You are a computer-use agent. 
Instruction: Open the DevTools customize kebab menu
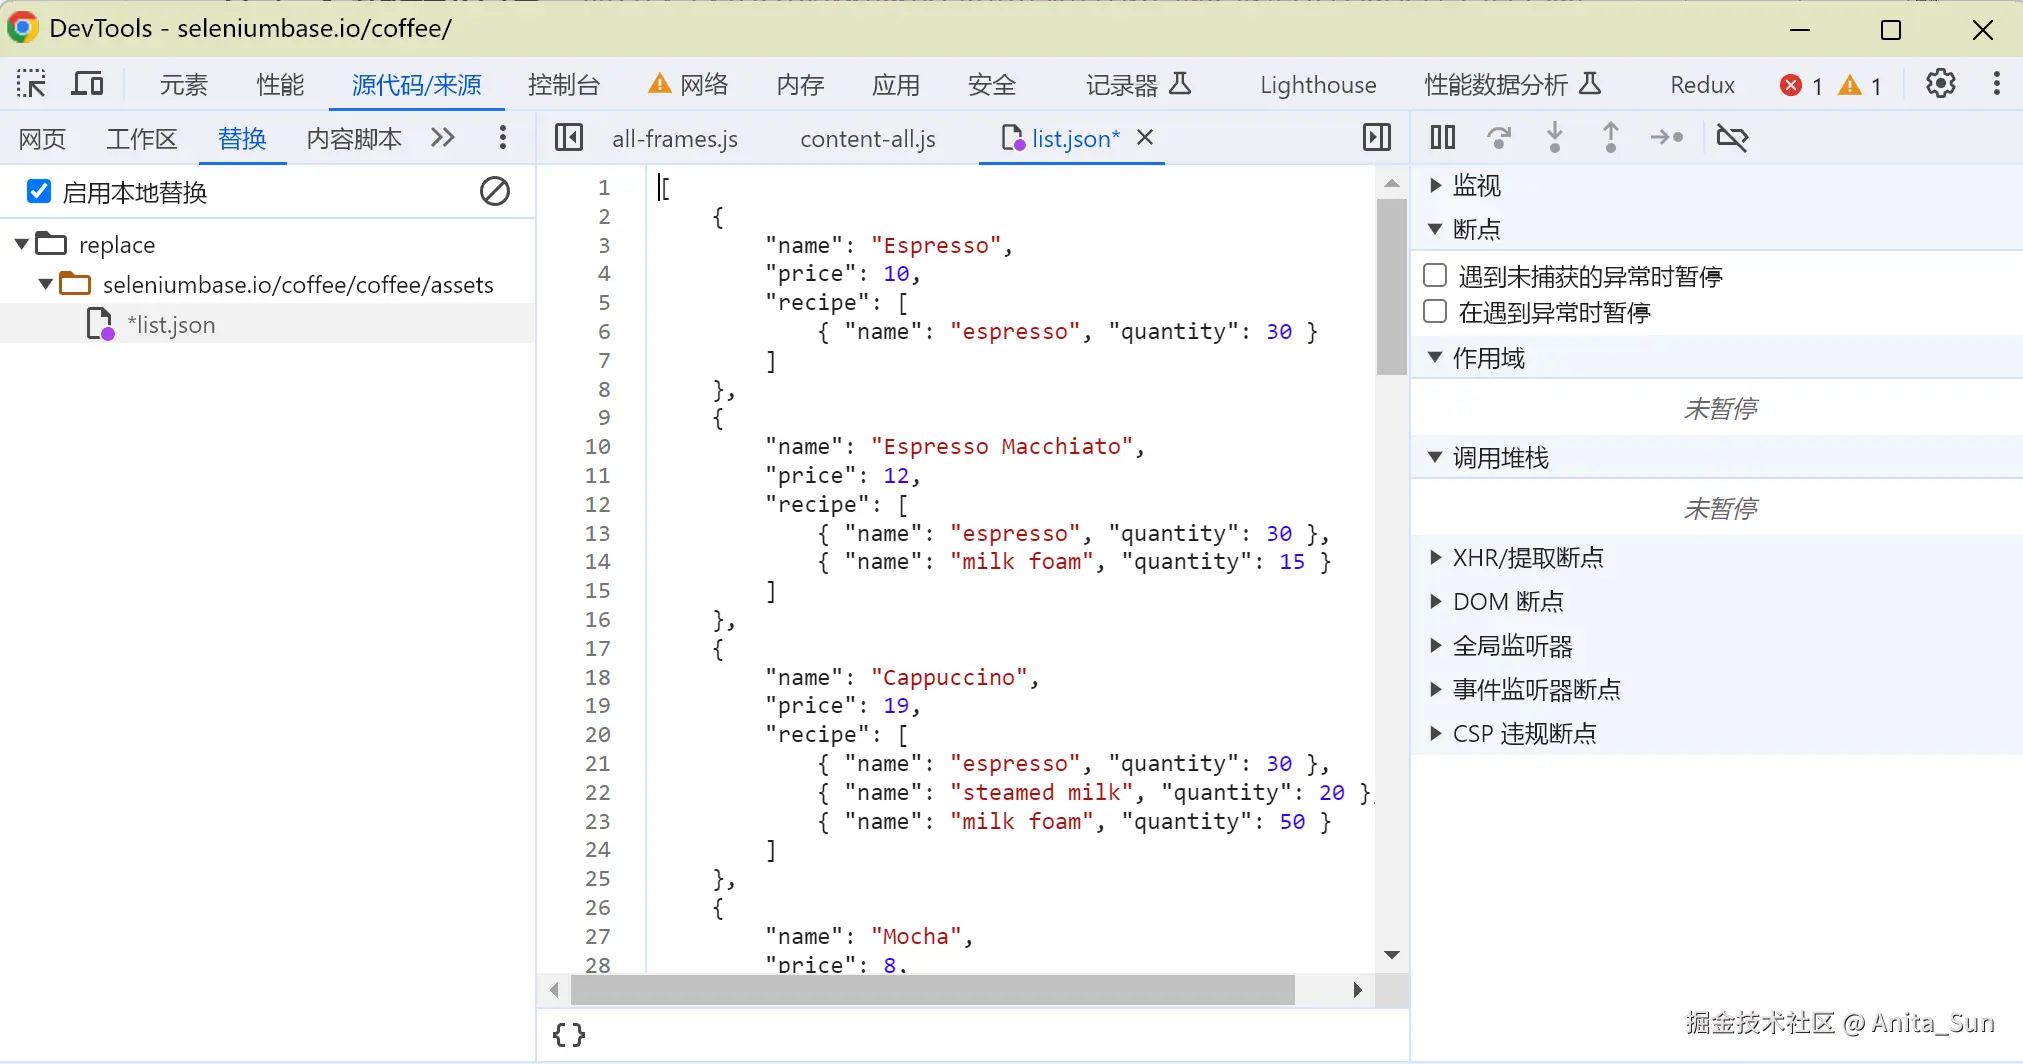tap(1996, 84)
